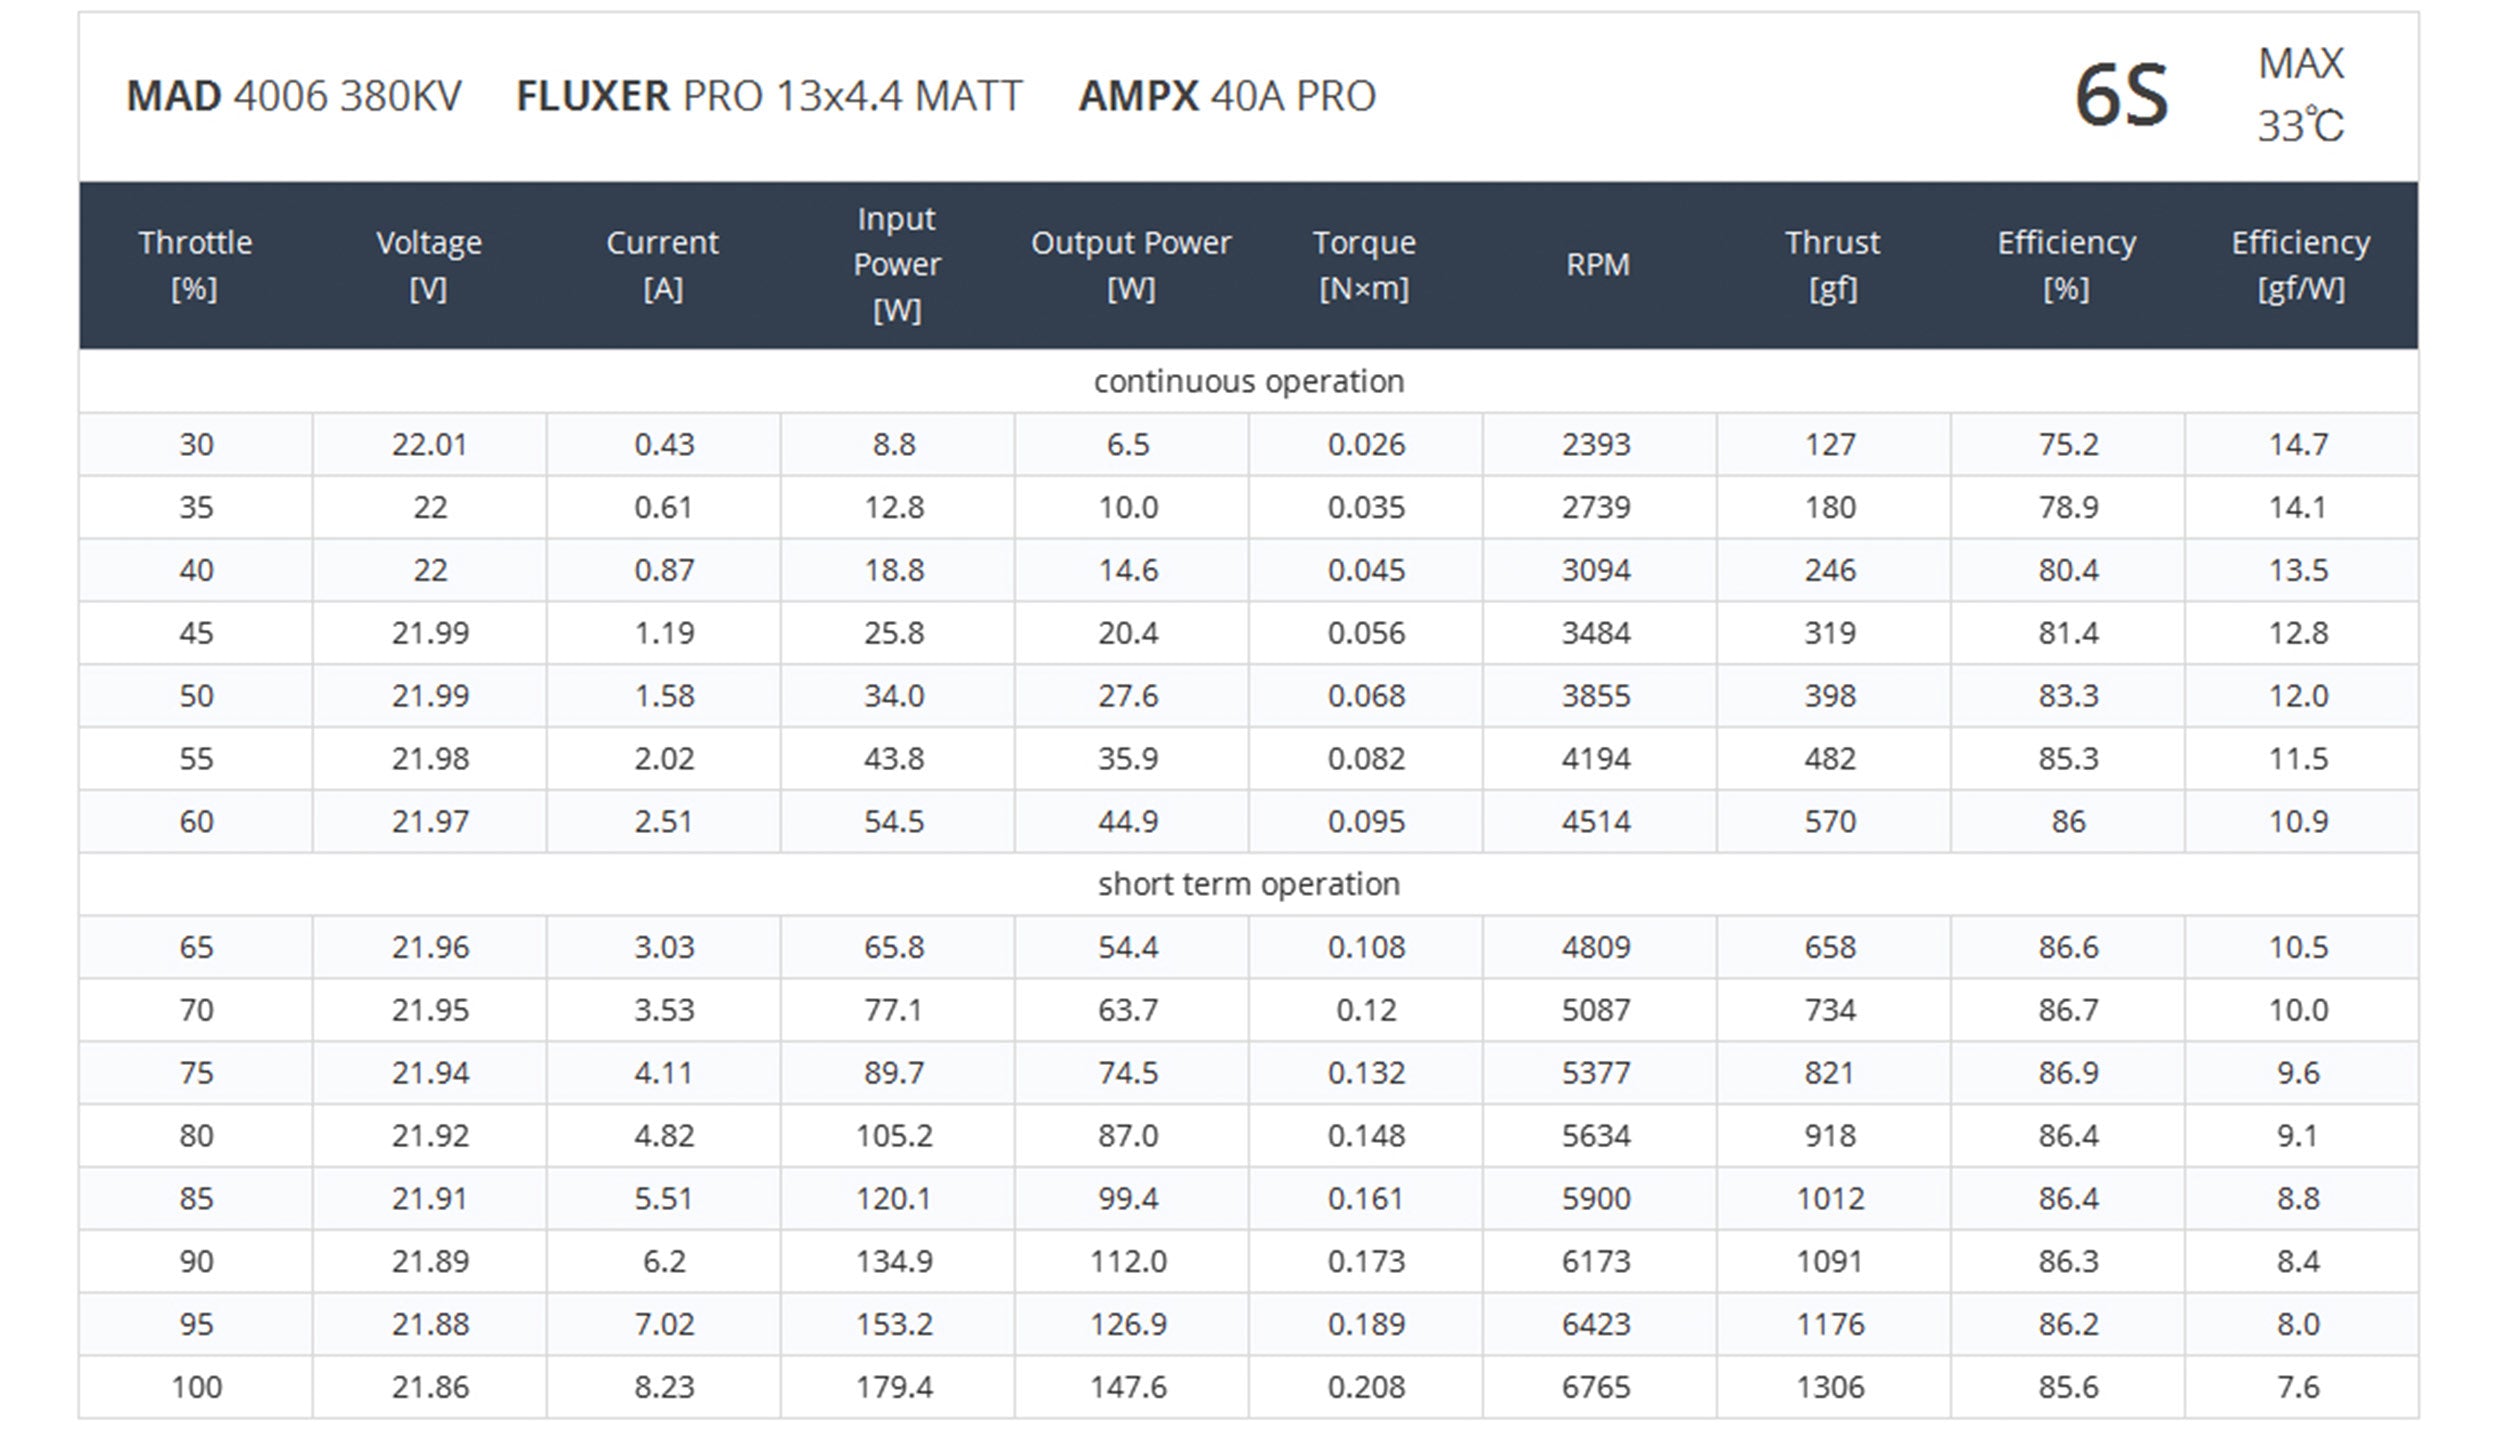The height and width of the screenshot is (1432, 2500).
Task: Select the 86.9 efficiency cell
Action: (2068, 1073)
